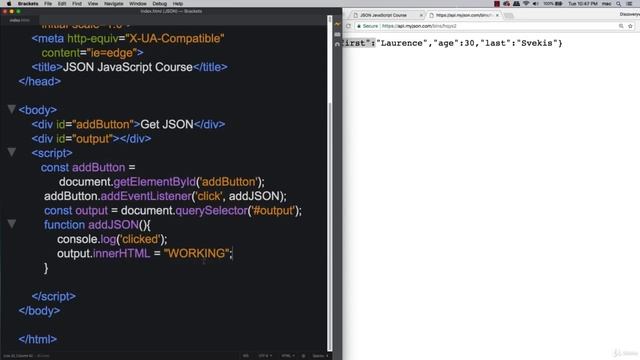Collapse the body tag fold triangle

point(11,109)
